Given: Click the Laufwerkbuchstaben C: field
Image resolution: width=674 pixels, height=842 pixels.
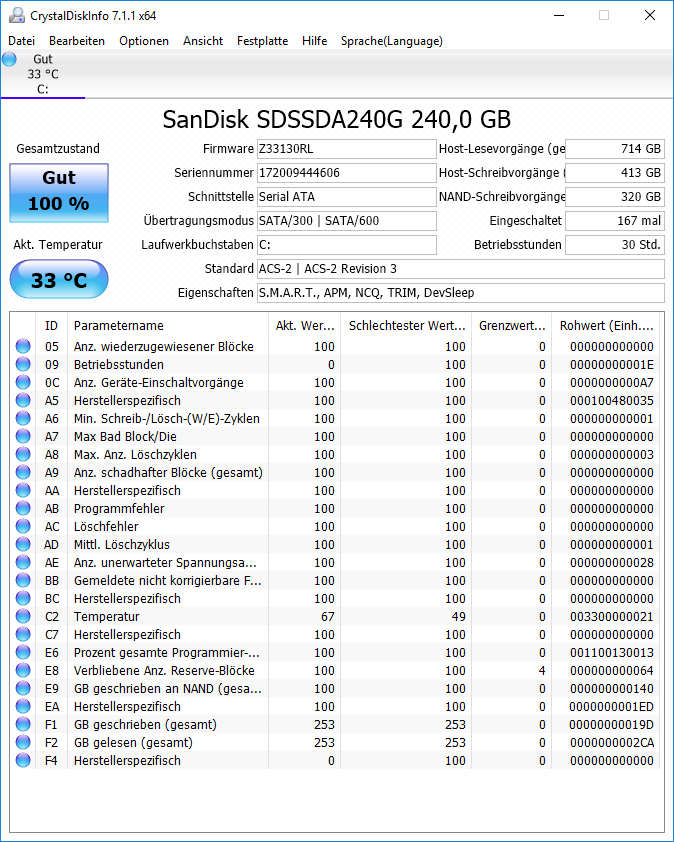Looking at the screenshot, I should [346, 245].
